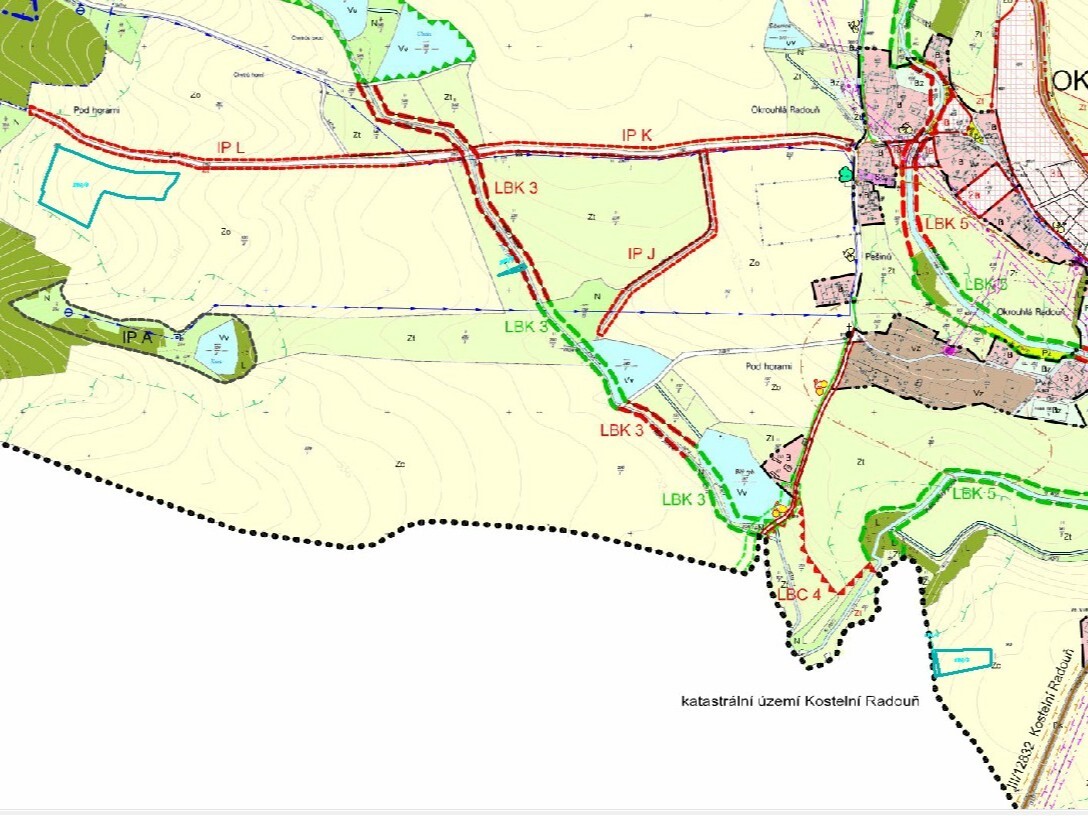Click the blue pond inside the IP A outline

pyautogui.click(x=217, y=345)
